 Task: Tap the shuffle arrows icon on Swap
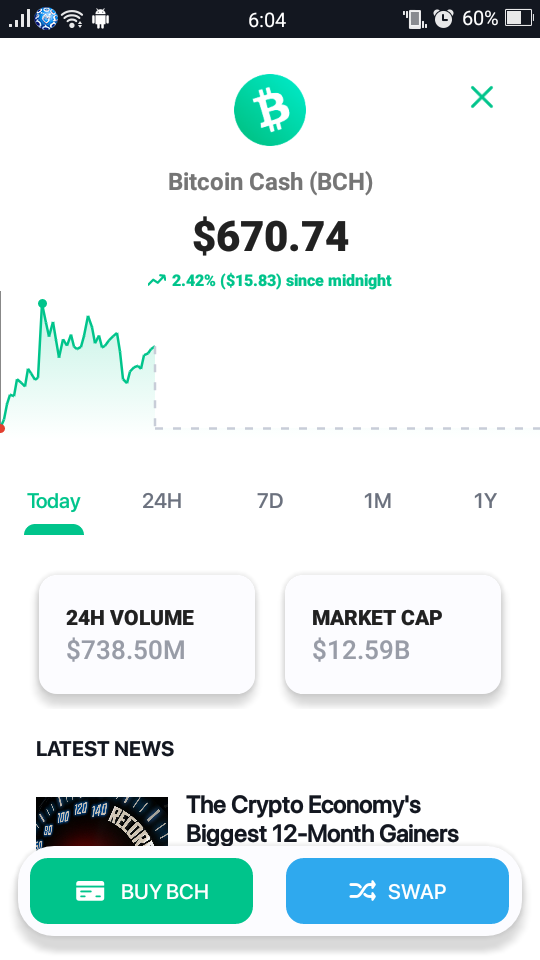362,891
